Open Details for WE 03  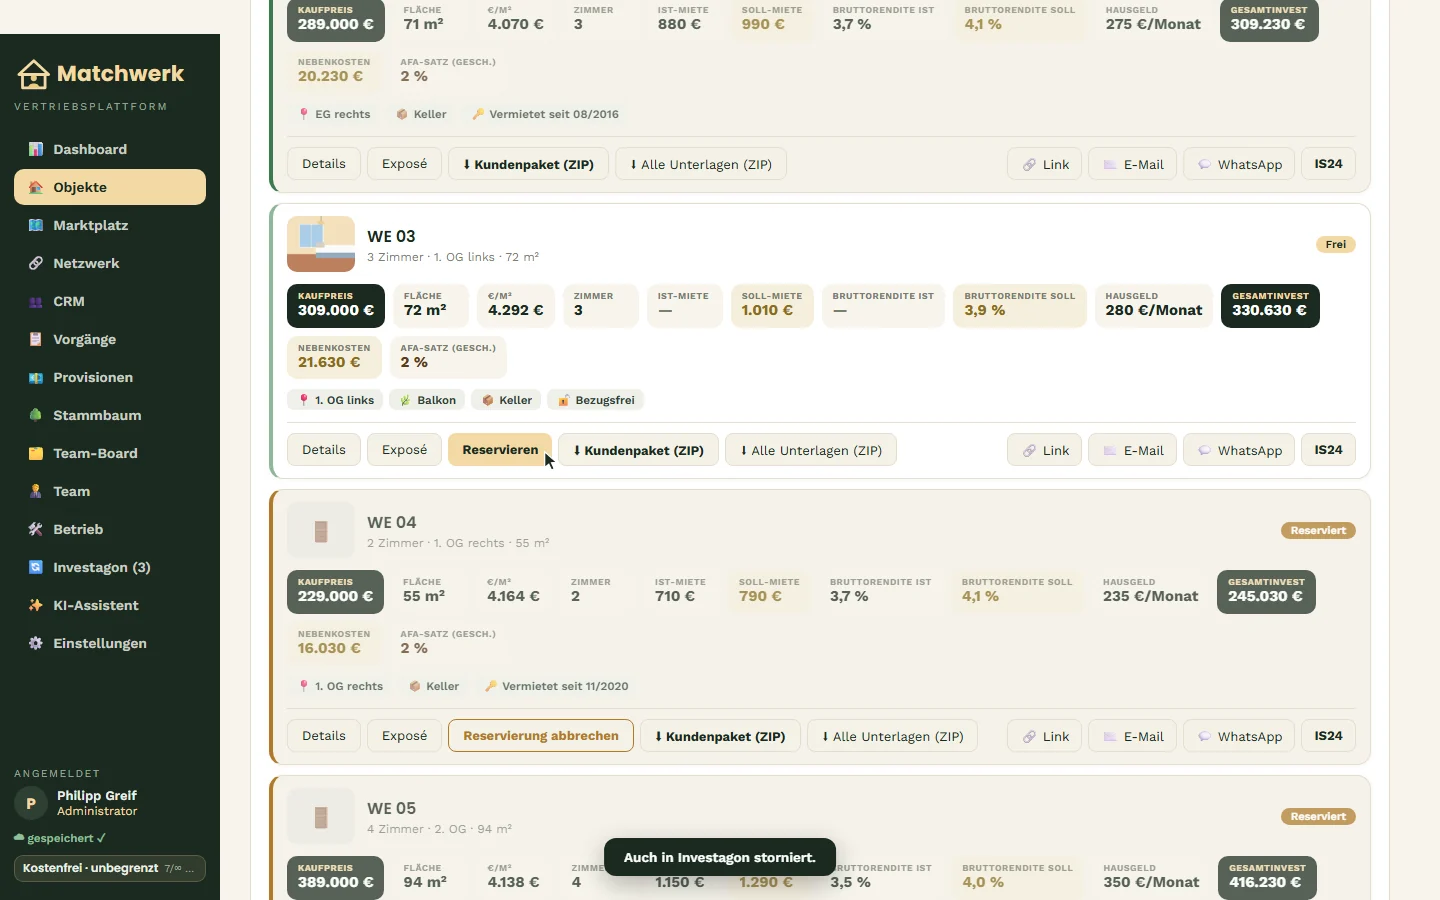(x=324, y=450)
